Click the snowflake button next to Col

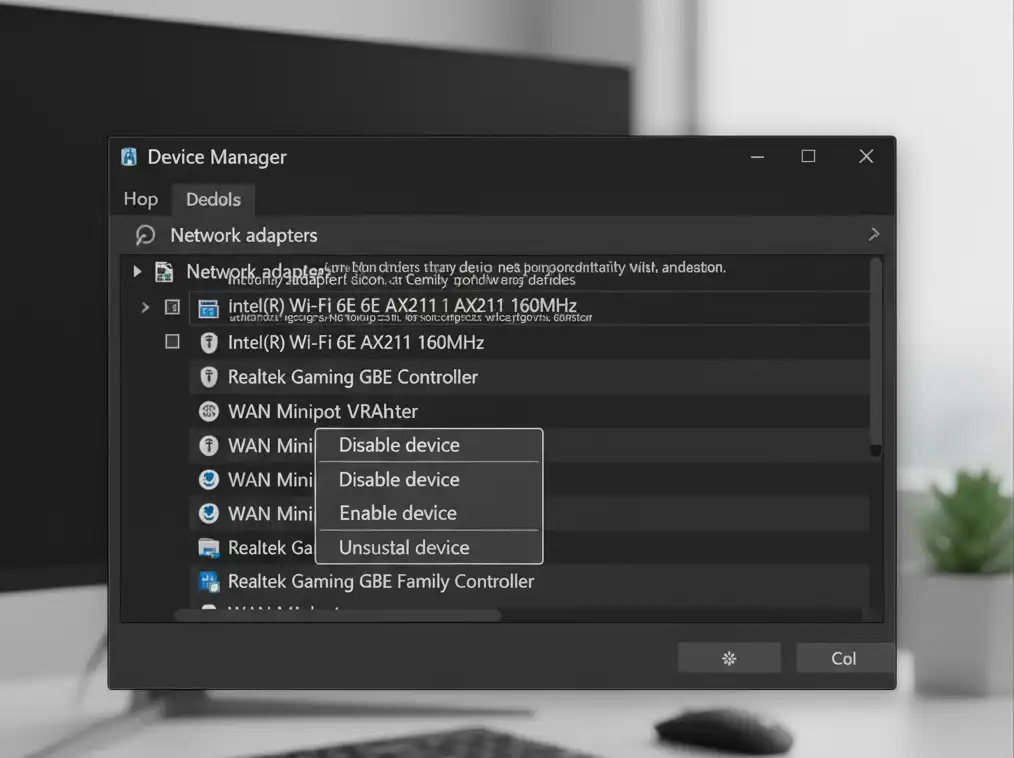(729, 658)
